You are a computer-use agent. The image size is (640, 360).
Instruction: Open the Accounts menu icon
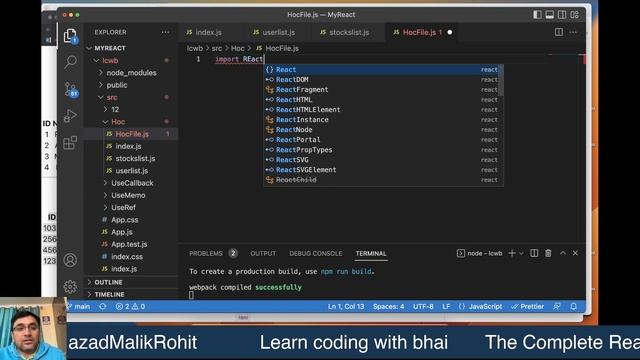click(x=70, y=260)
